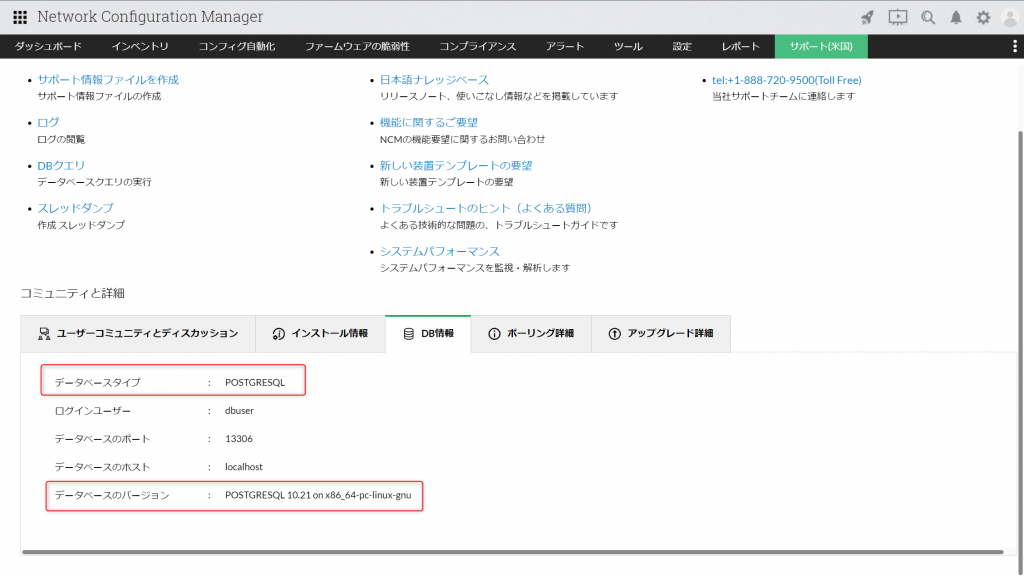Click サポート情報ファイルを作成 link
Viewport: 1024px width, 576px height.
(108, 80)
